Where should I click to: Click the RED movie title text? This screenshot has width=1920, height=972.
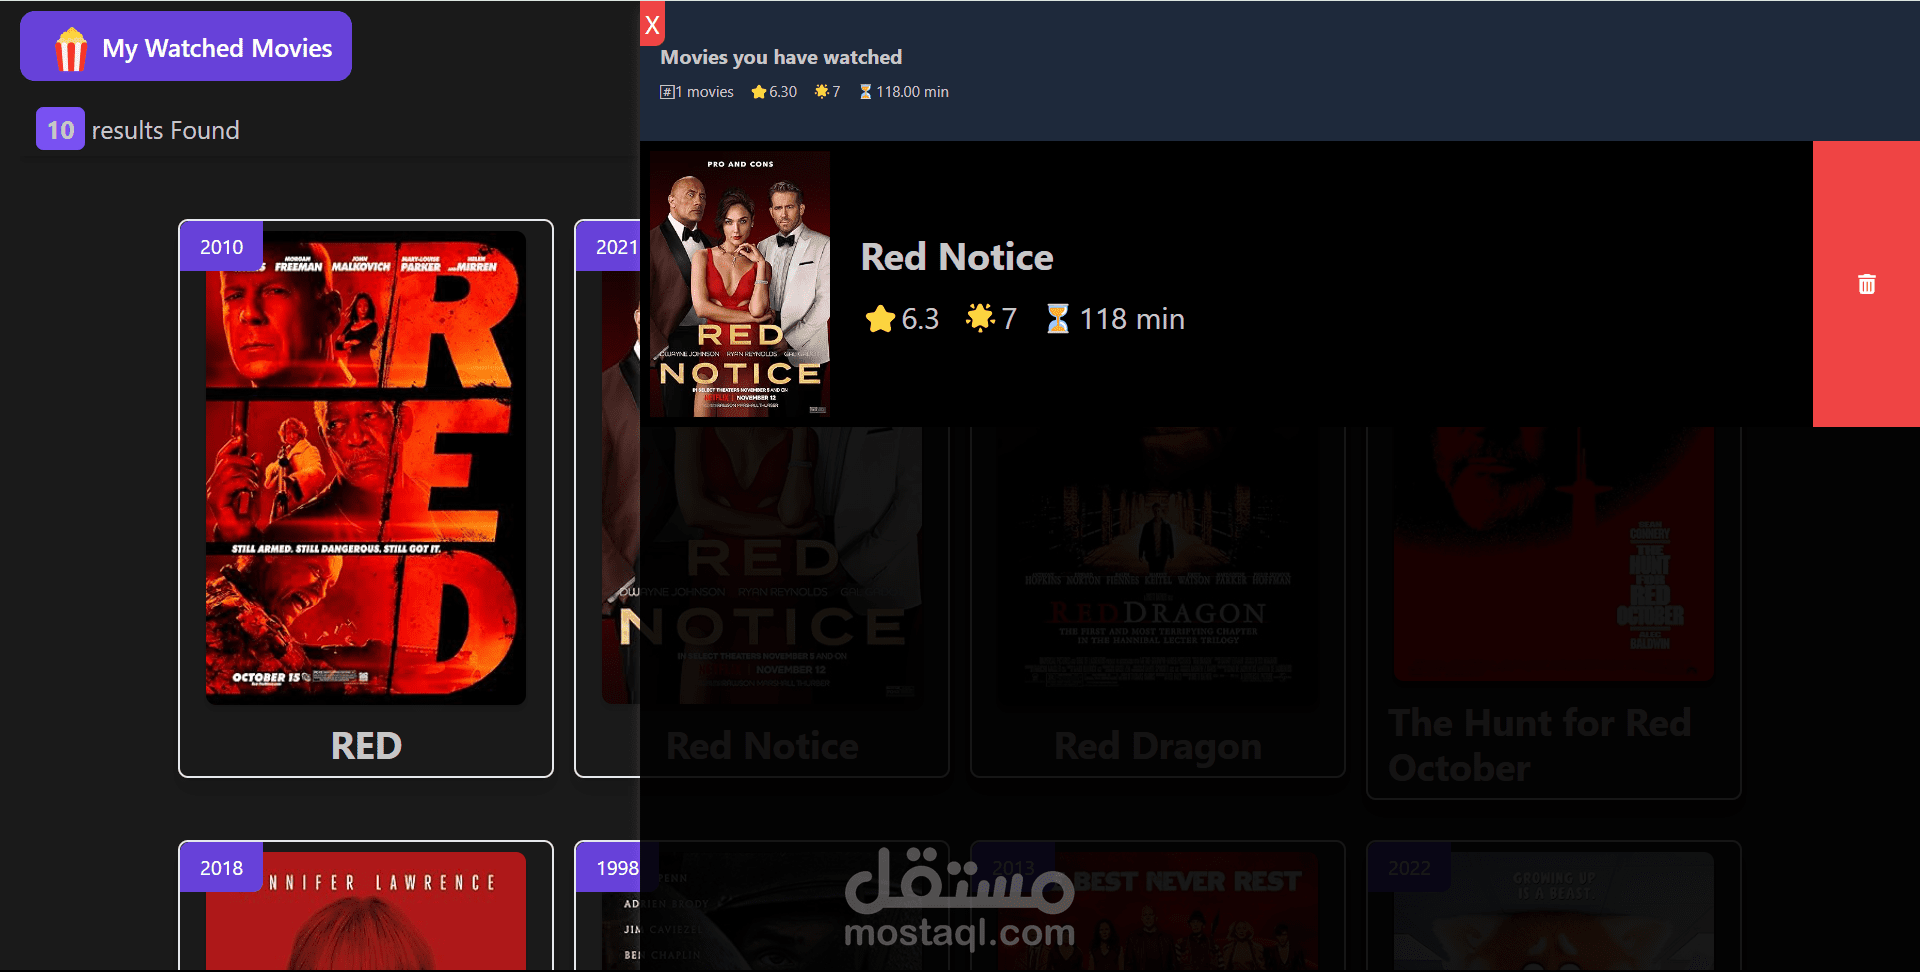pyautogui.click(x=366, y=746)
